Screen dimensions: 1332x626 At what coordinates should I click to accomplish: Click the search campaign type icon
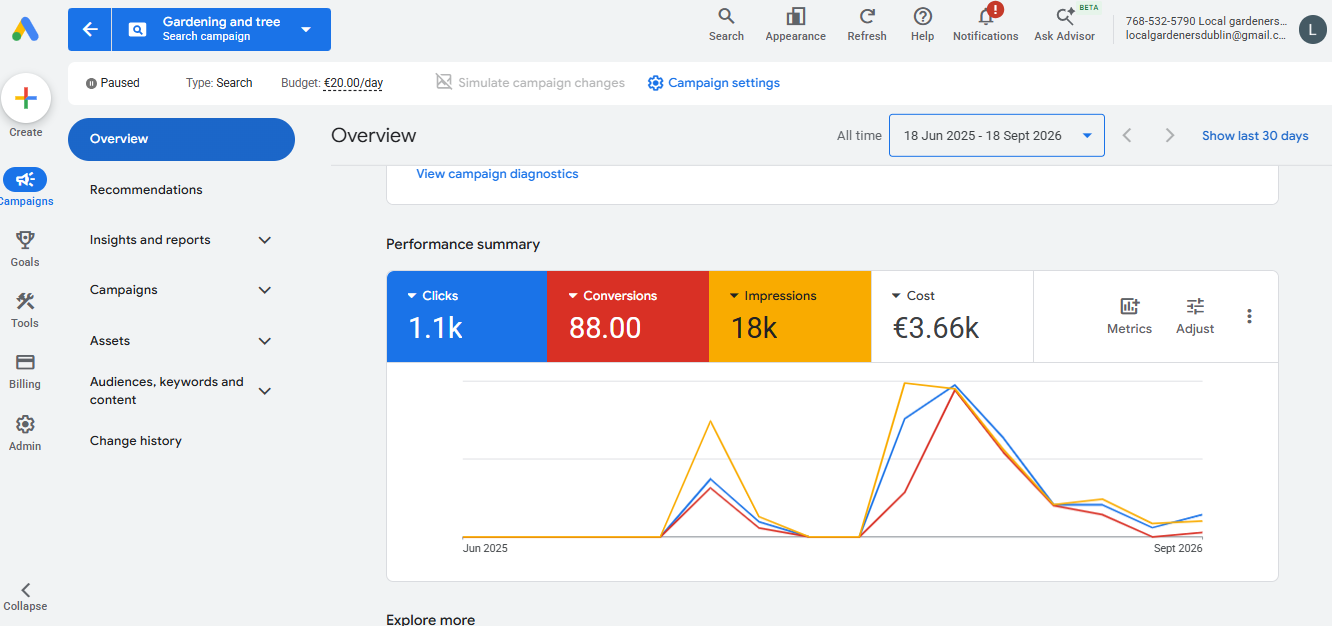[x=137, y=29]
